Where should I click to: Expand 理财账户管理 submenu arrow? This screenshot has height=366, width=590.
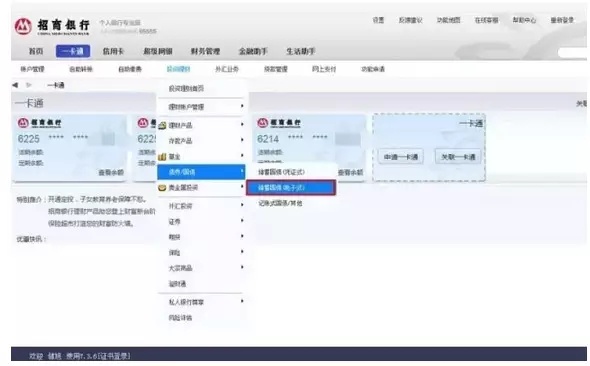tap(242, 106)
